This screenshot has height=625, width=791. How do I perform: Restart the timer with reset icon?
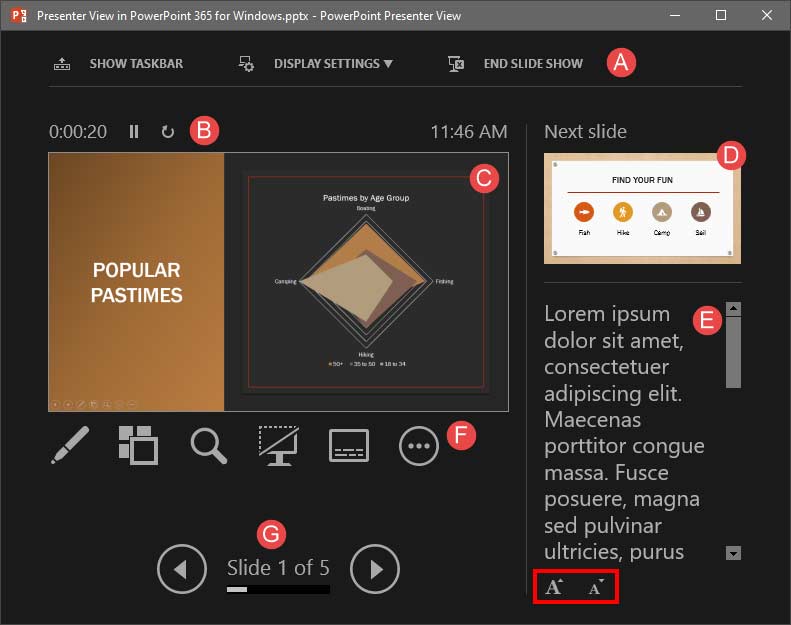pyautogui.click(x=167, y=131)
